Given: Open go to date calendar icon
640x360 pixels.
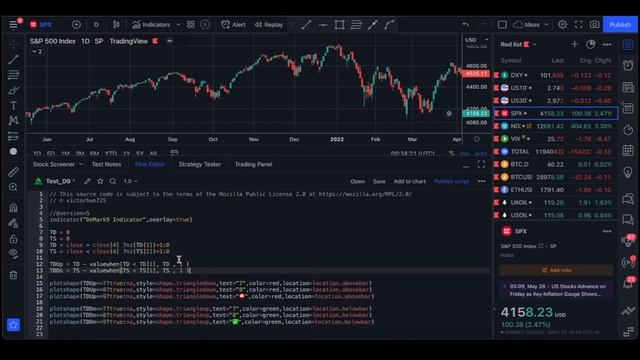Looking at the screenshot, I should click(x=174, y=153).
